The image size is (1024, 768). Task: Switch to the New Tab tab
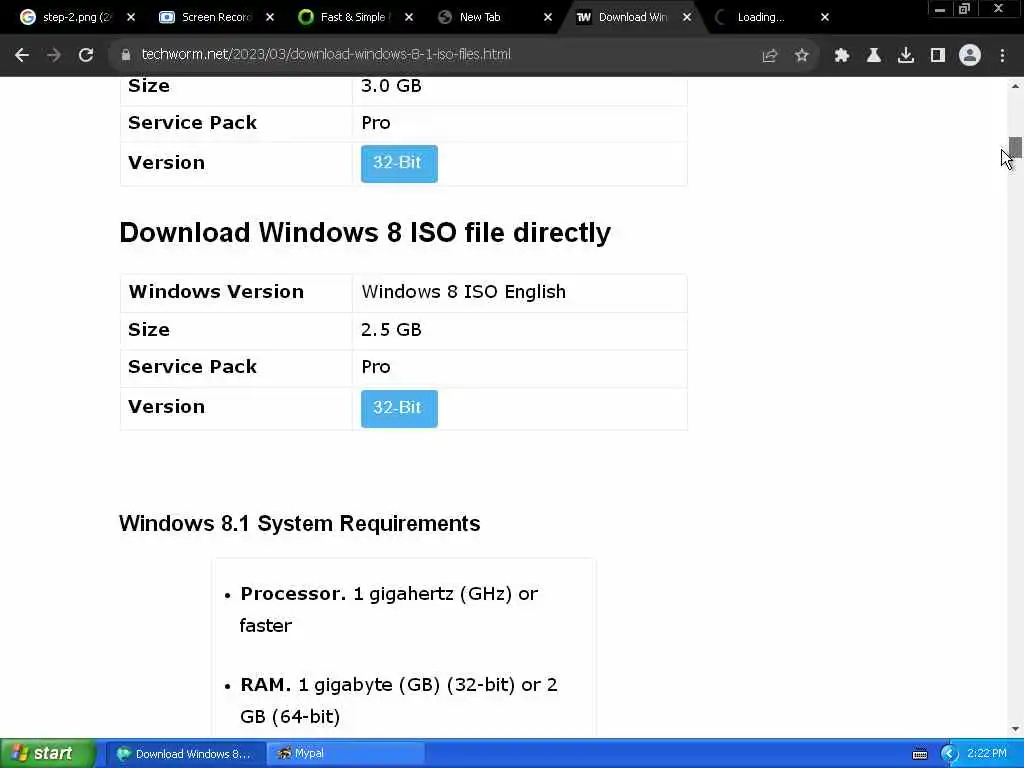pyautogui.click(x=480, y=18)
